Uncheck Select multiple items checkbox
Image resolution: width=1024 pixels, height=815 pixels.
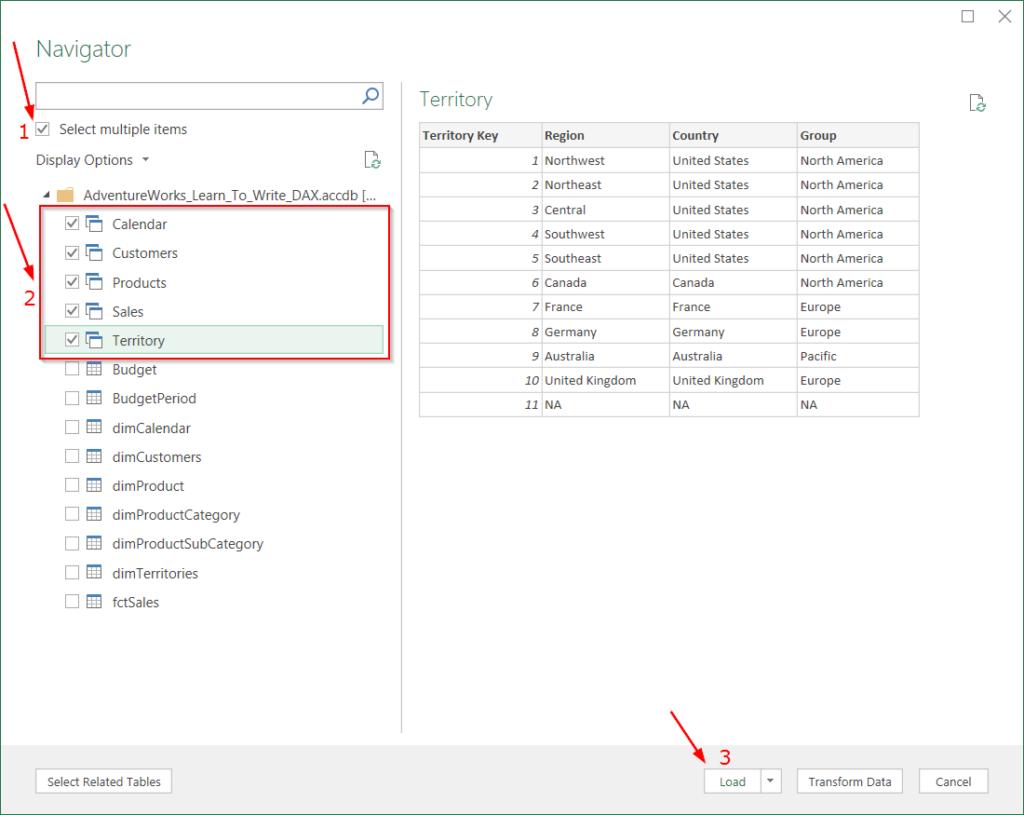[42, 129]
